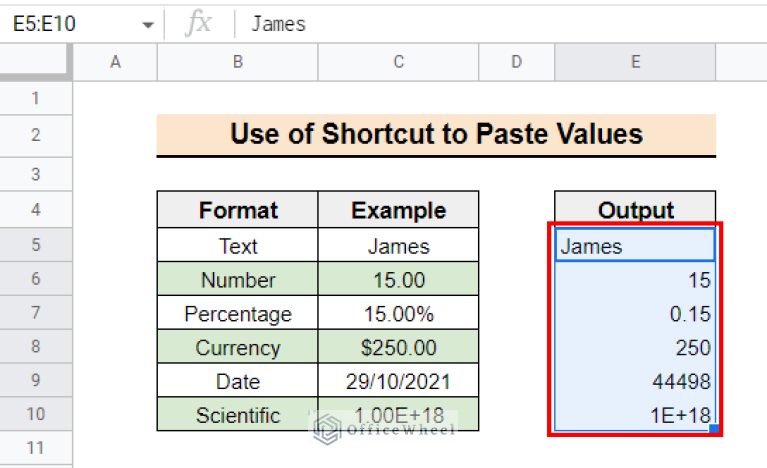The width and height of the screenshot is (767, 468).
Task: Select row 5 header
Action: click(x=36, y=246)
